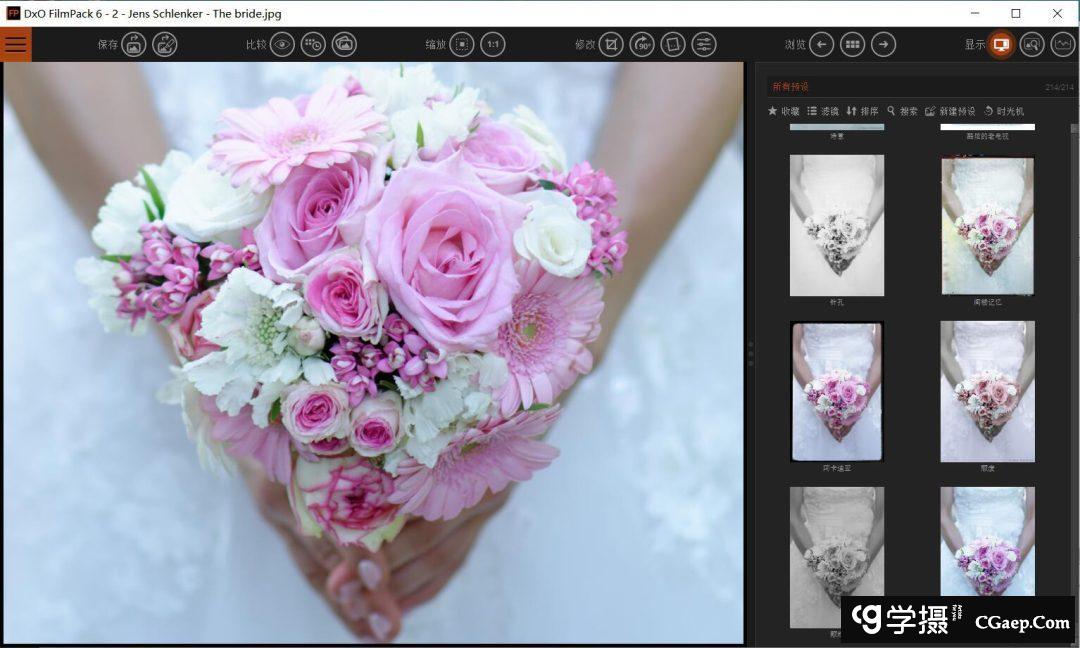The width and height of the screenshot is (1080, 648).
Task: Click the horizon straighten tool icon
Action: [673, 44]
